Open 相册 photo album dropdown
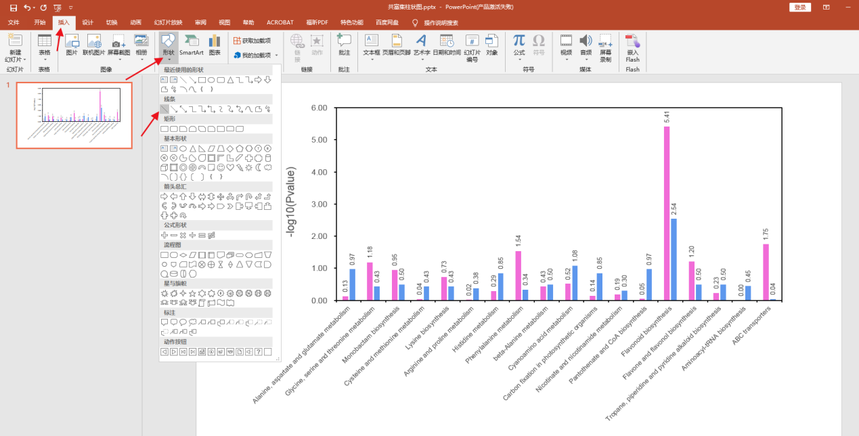The height and width of the screenshot is (436, 859). tap(141, 47)
